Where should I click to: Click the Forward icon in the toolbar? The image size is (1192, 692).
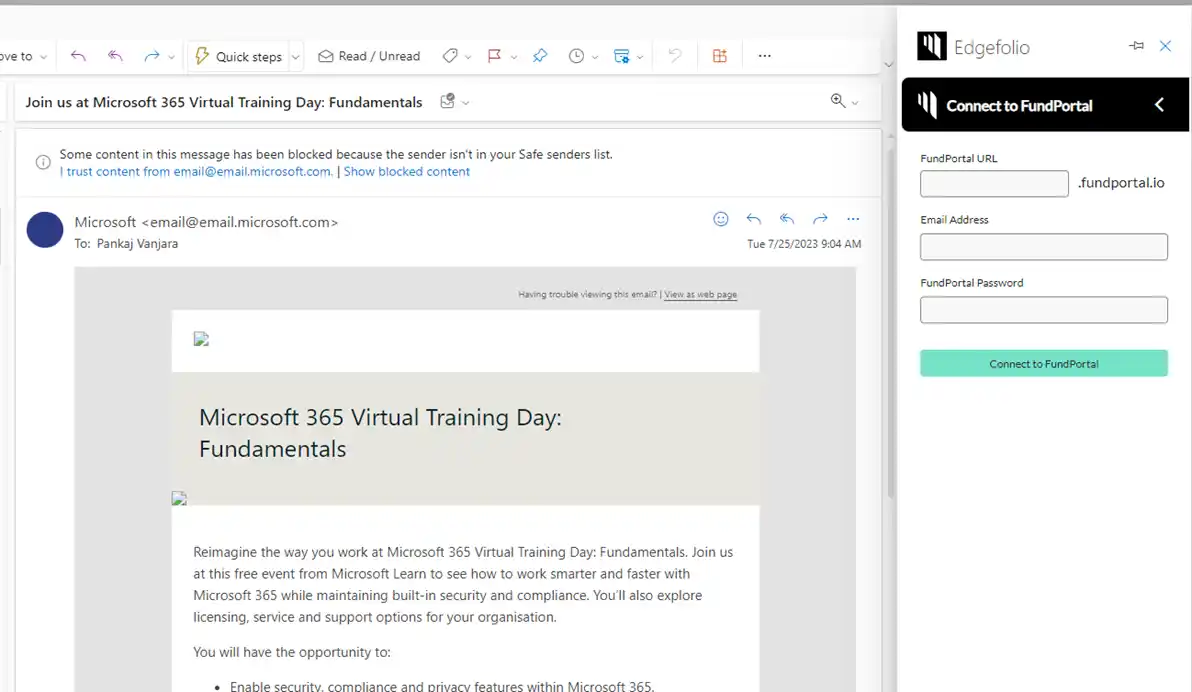point(151,56)
